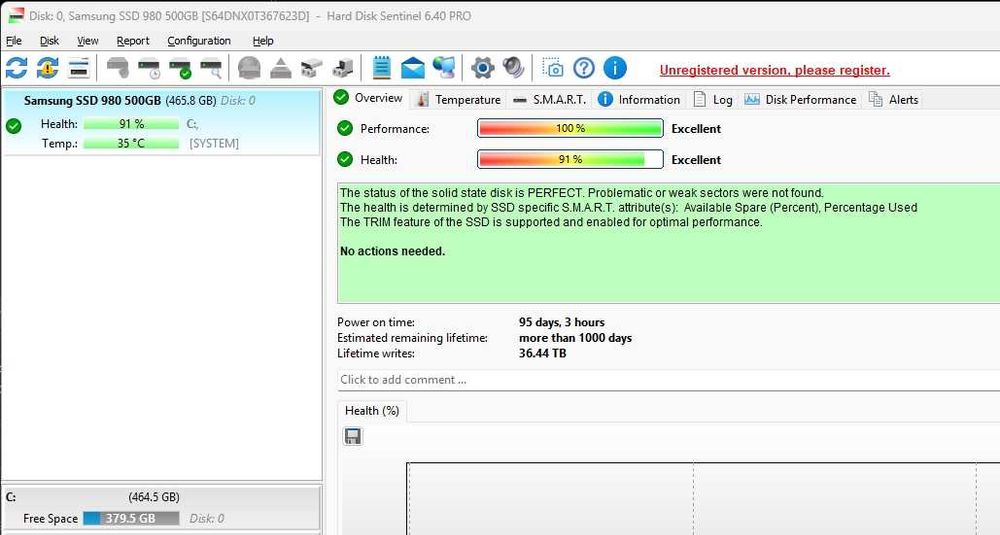Click the TRIM feature status line
Image resolution: width=1000 pixels, height=535 pixels.
coord(551,222)
